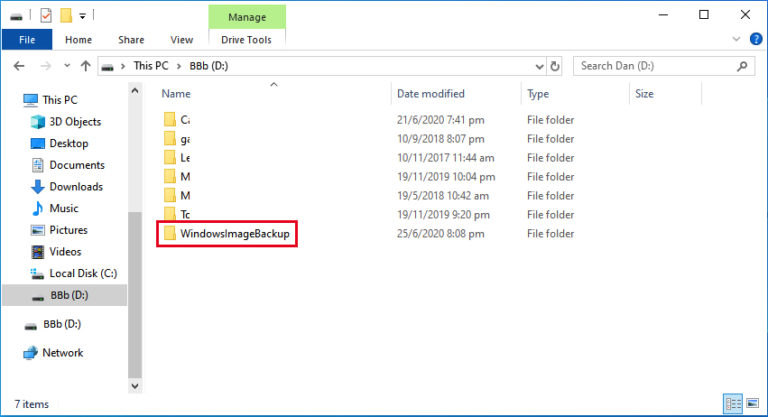Viewport: 768px width, 417px height.
Task: Select the folder dated 21/6/2020 7:41 pm
Action: (177, 120)
